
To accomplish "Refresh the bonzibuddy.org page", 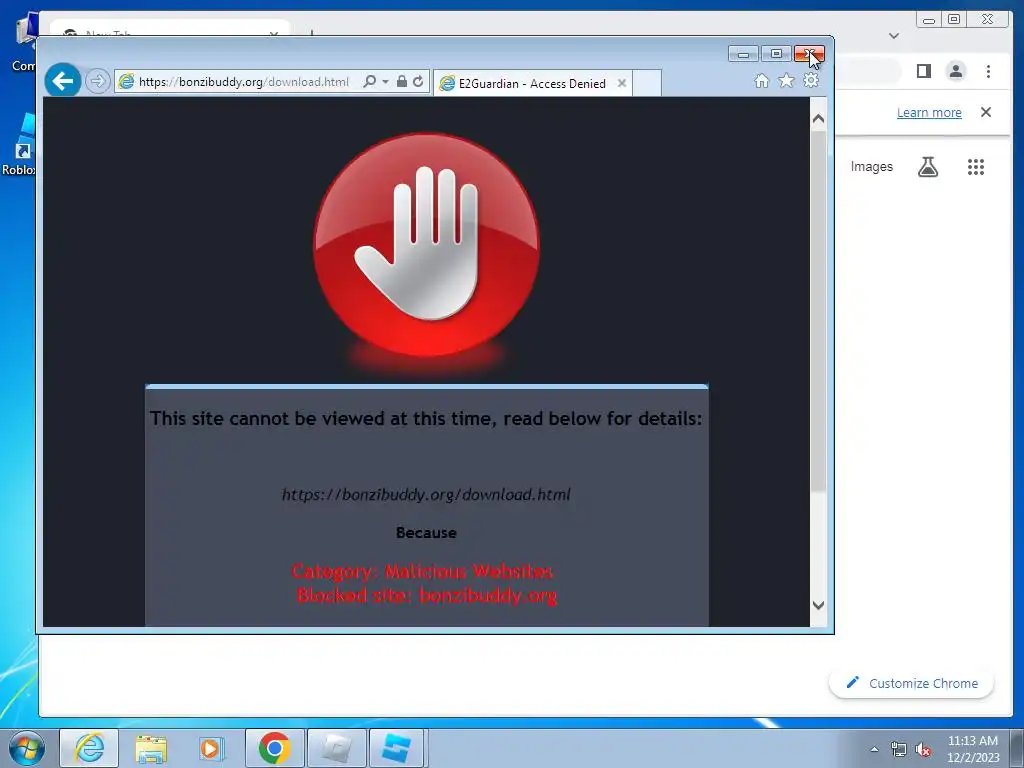I will pos(418,81).
